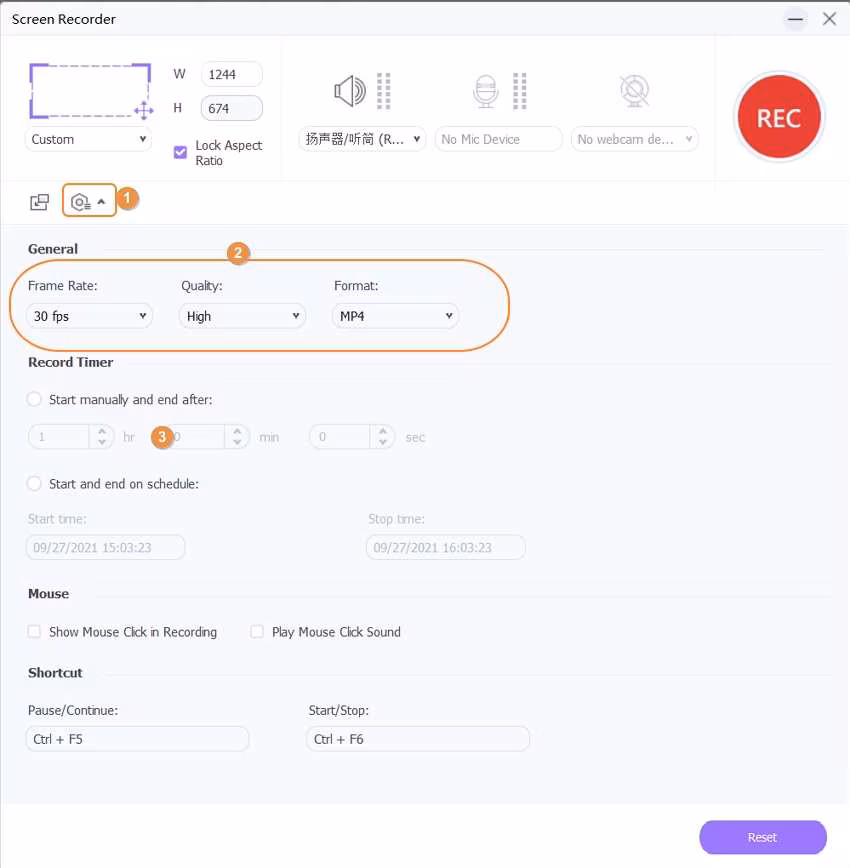Click the width W input field
The width and height of the screenshot is (850, 868).
coord(231,74)
